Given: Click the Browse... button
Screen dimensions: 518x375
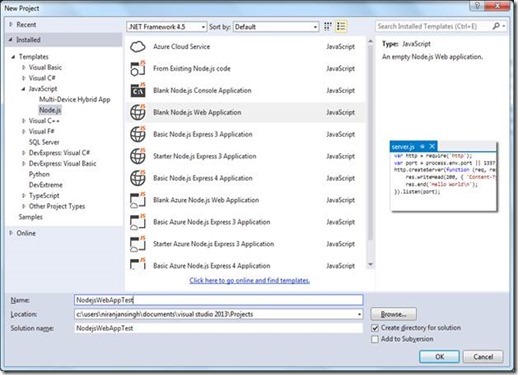Looking at the screenshot, I should [394, 314].
